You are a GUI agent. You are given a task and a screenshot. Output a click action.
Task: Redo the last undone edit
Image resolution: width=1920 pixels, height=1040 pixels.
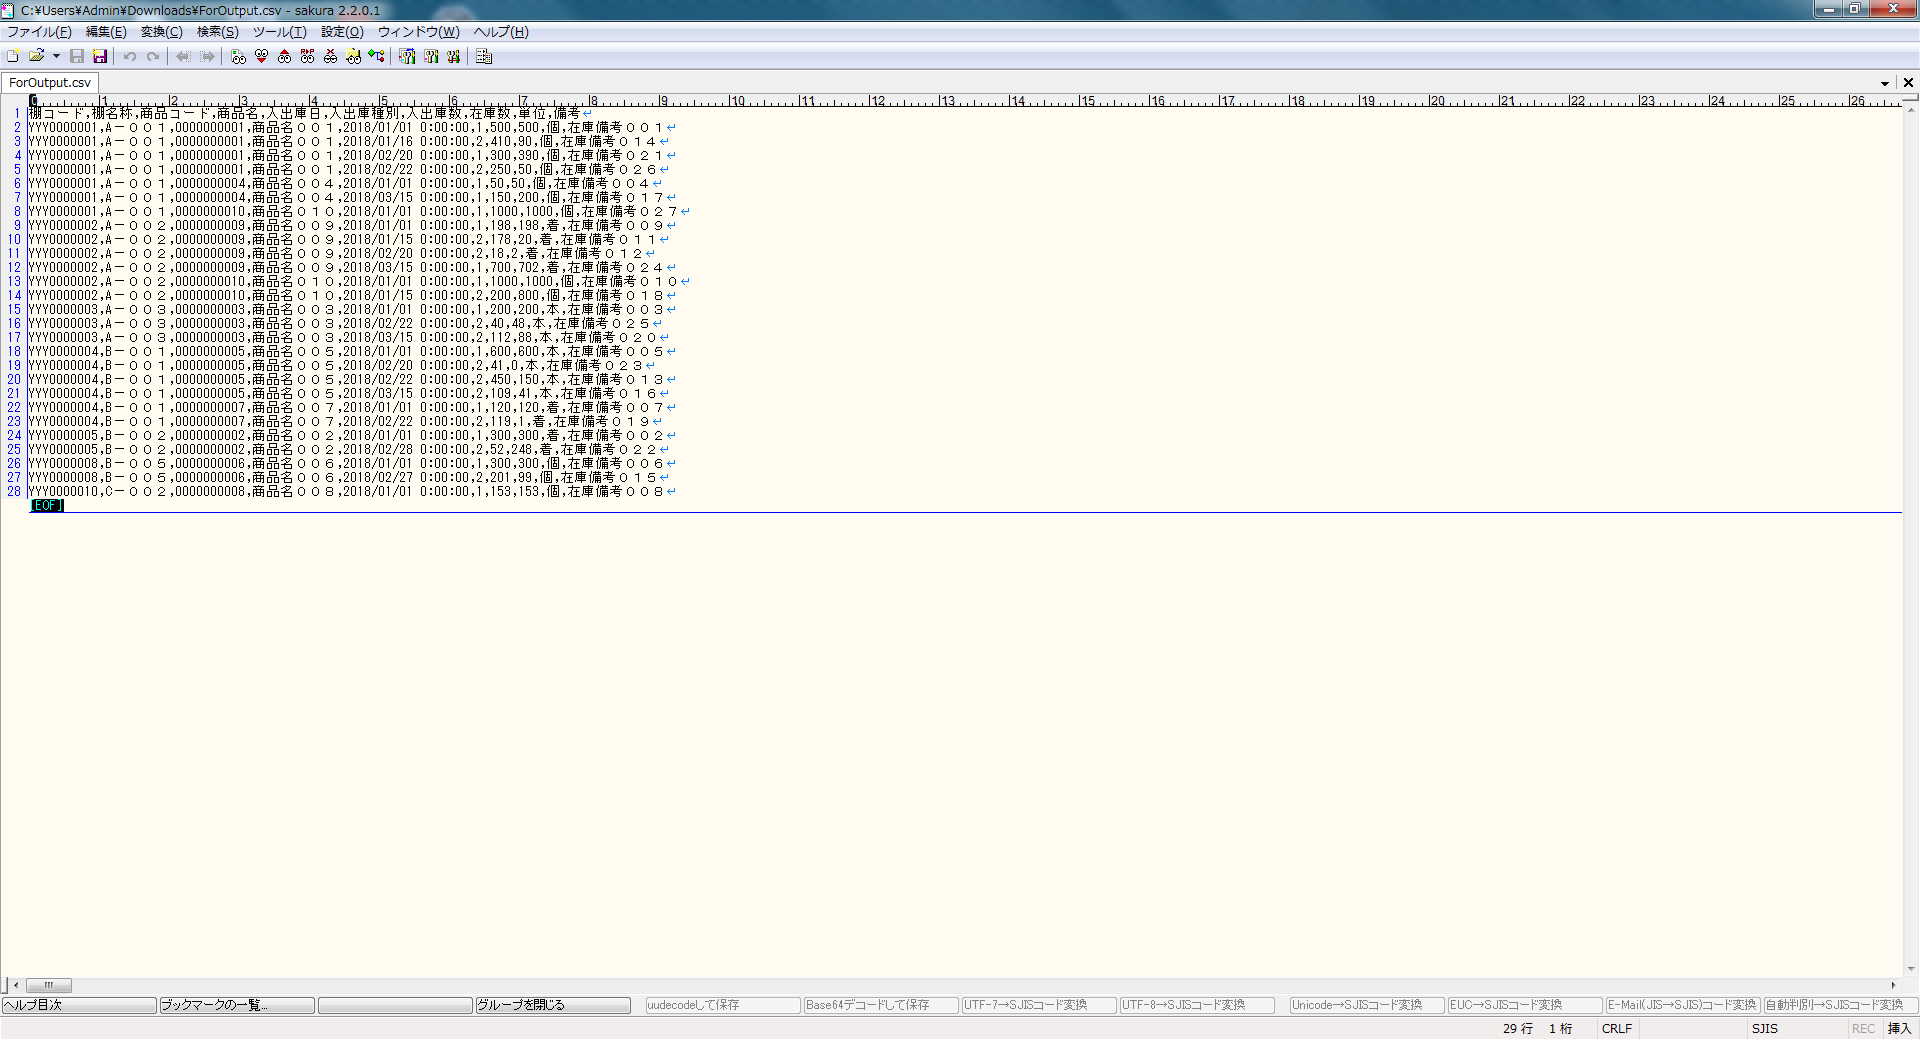[x=153, y=57]
